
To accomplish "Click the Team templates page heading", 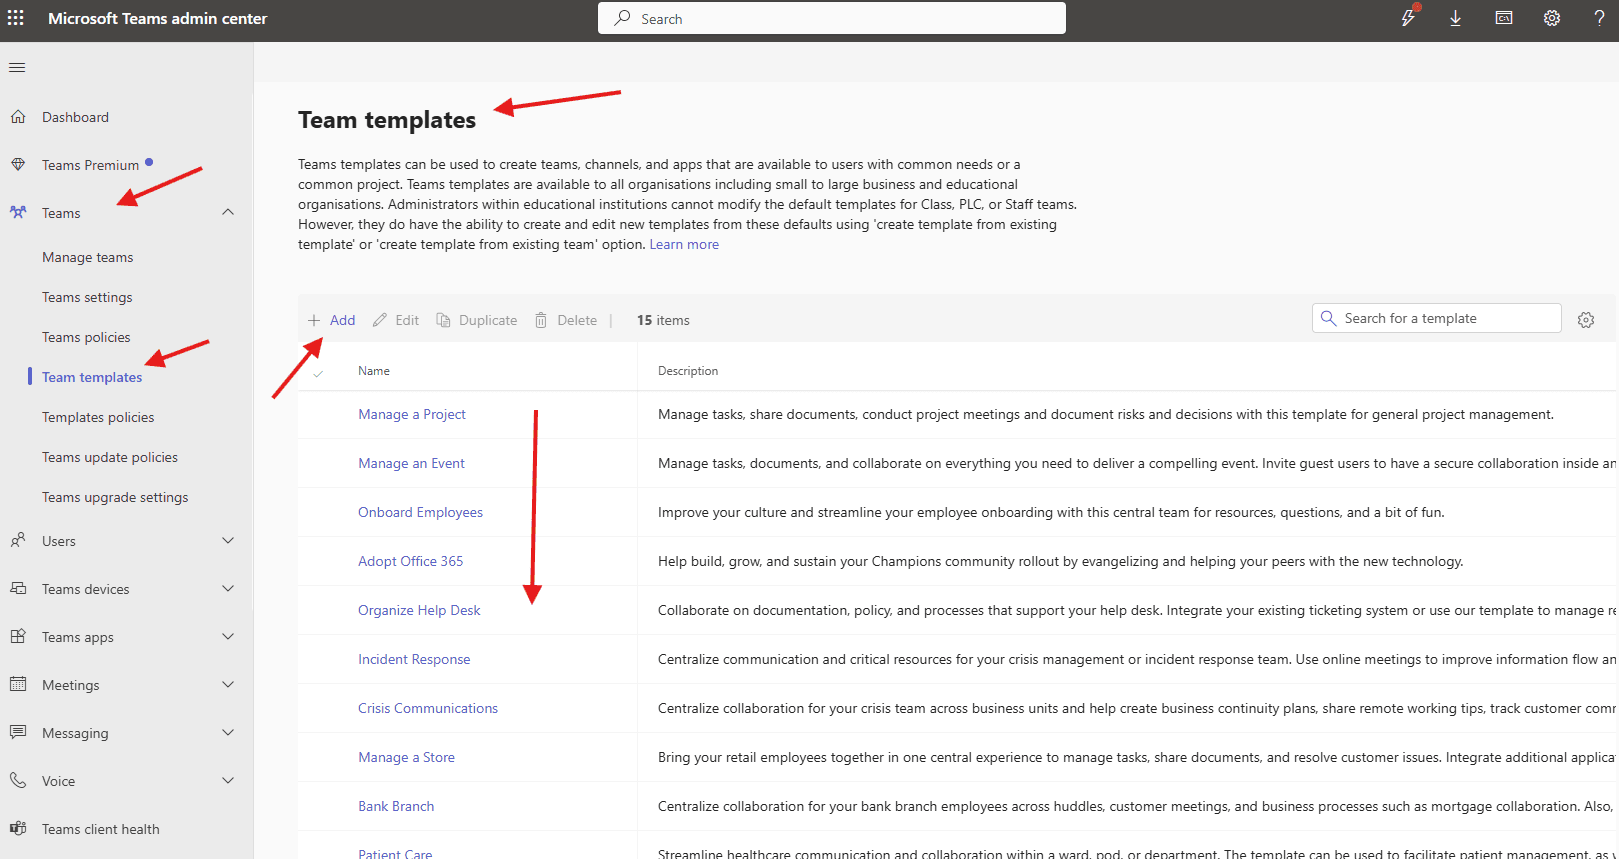I will [387, 120].
